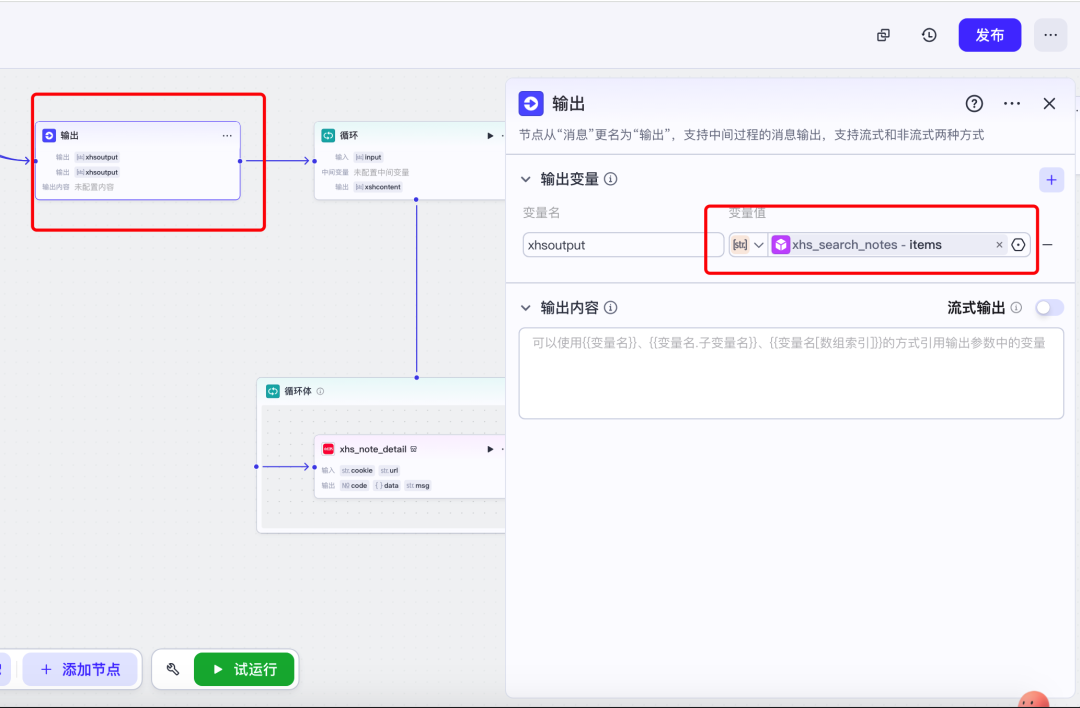Show info icon next to 流式输出
Viewport: 1080px width, 708px height.
pyautogui.click(x=1016, y=308)
